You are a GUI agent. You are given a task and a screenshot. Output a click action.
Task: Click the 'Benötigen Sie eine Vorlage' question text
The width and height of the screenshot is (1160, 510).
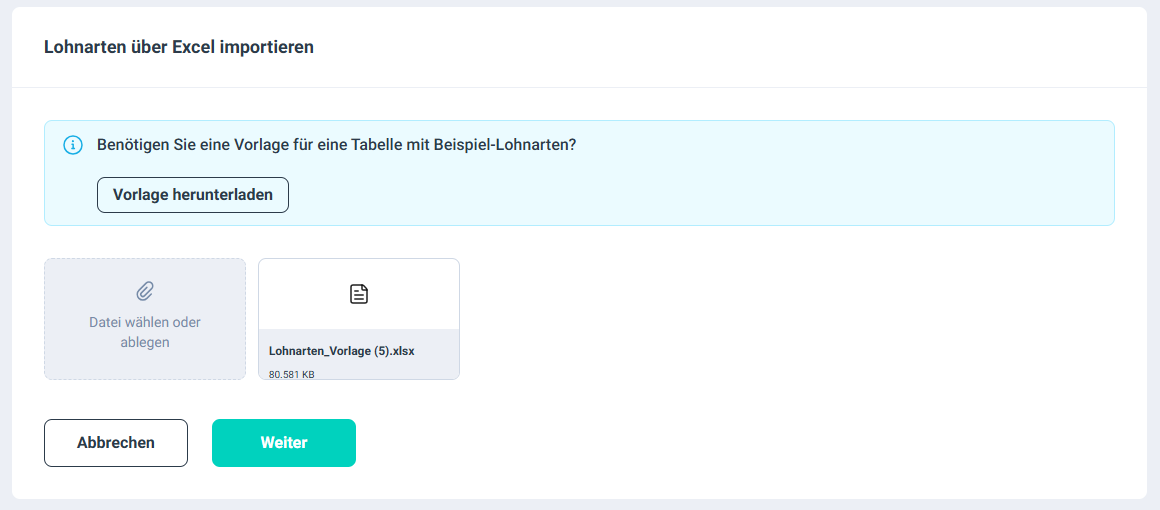click(336, 145)
